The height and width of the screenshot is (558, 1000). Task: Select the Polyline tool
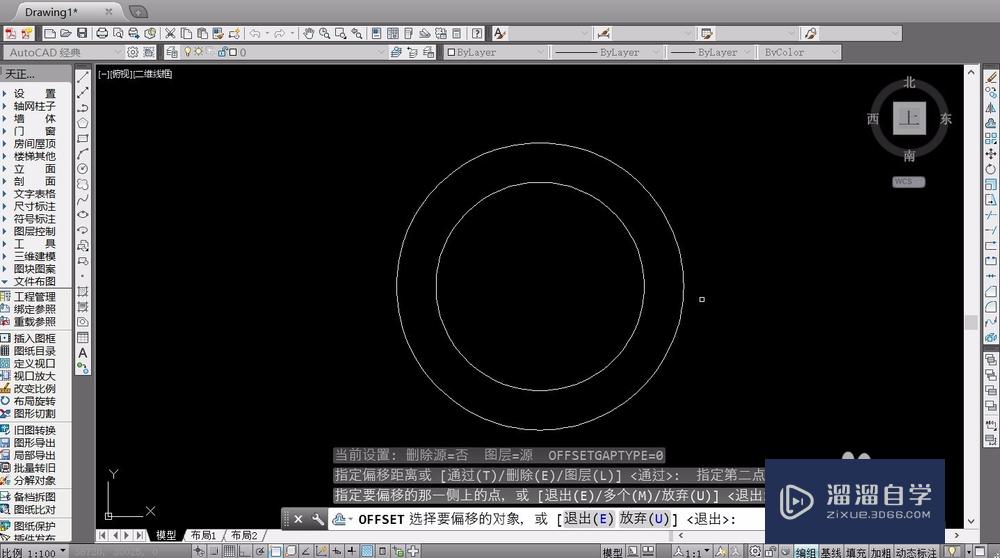[83, 108]
